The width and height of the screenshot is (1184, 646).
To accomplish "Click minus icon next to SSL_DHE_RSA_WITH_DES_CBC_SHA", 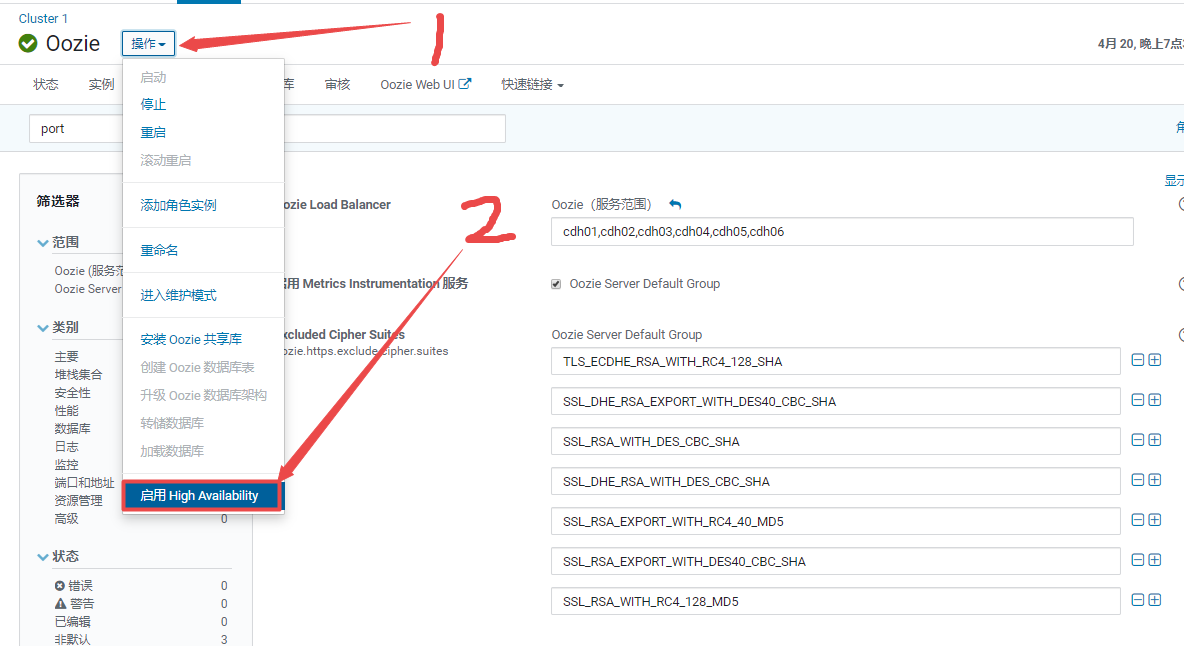I will (1138, 480).
